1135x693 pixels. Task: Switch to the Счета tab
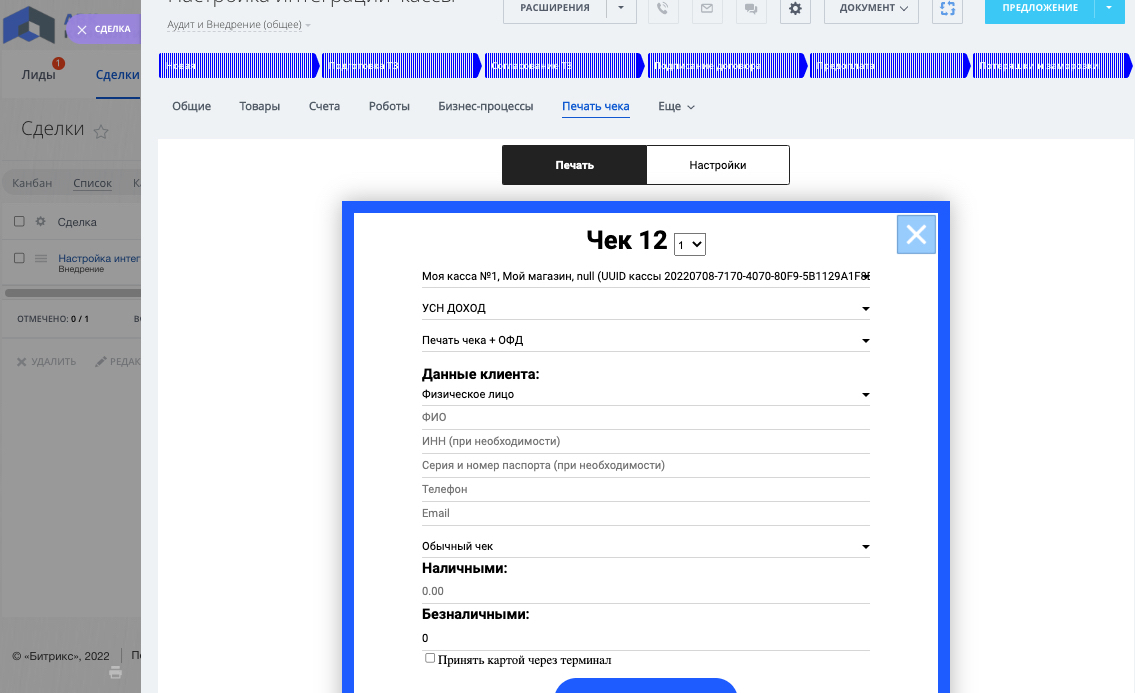(x=324, y=106)
